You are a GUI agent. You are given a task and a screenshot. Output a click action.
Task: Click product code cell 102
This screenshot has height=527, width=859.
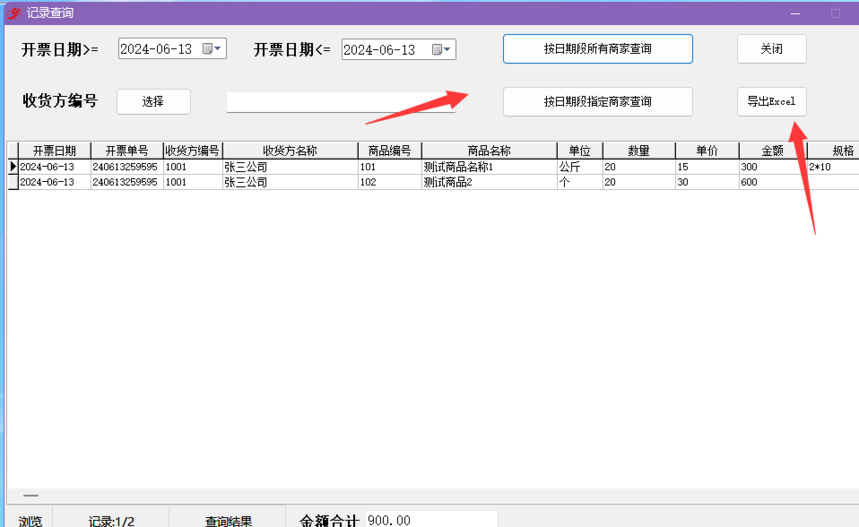[x=390, y=182]
